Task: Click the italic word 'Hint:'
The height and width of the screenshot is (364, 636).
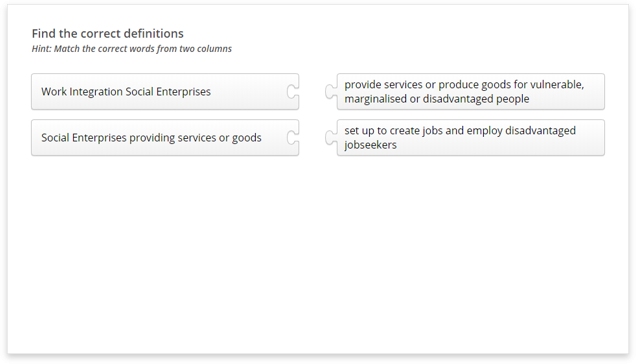Action: (x=41, y=49)
